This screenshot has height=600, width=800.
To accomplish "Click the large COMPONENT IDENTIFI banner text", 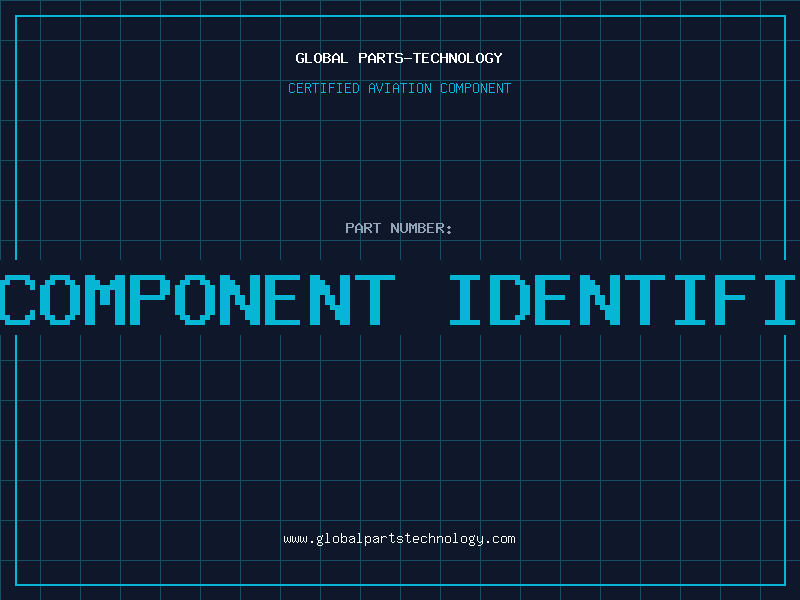I will coord(400,300).
